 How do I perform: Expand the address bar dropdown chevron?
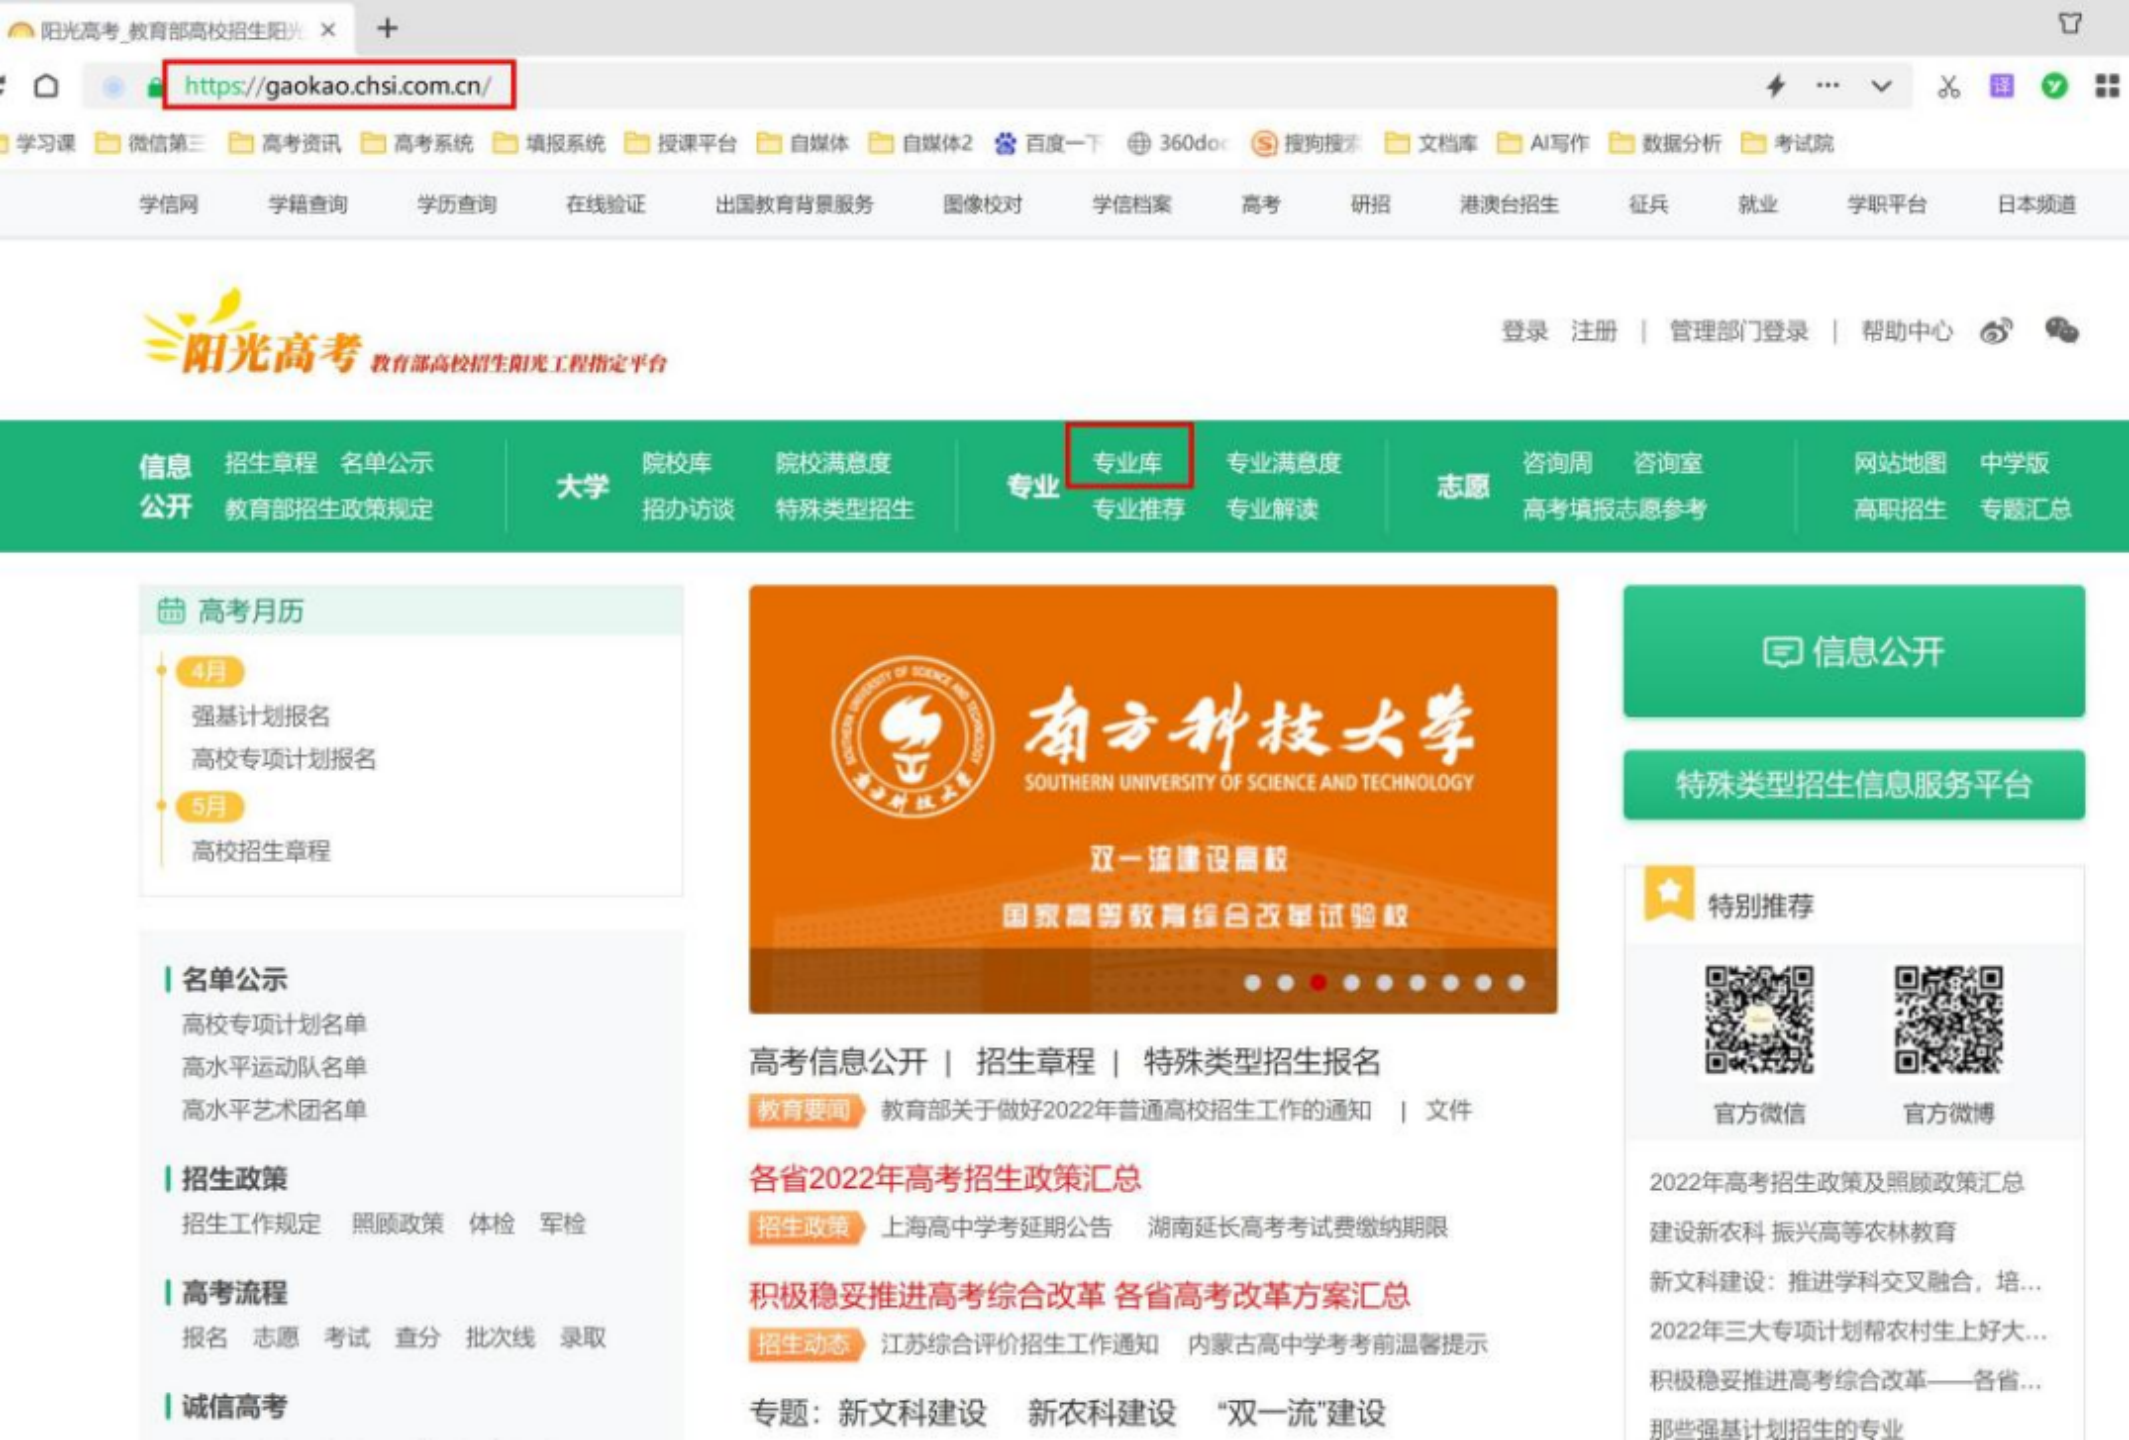click(1881, 86)
